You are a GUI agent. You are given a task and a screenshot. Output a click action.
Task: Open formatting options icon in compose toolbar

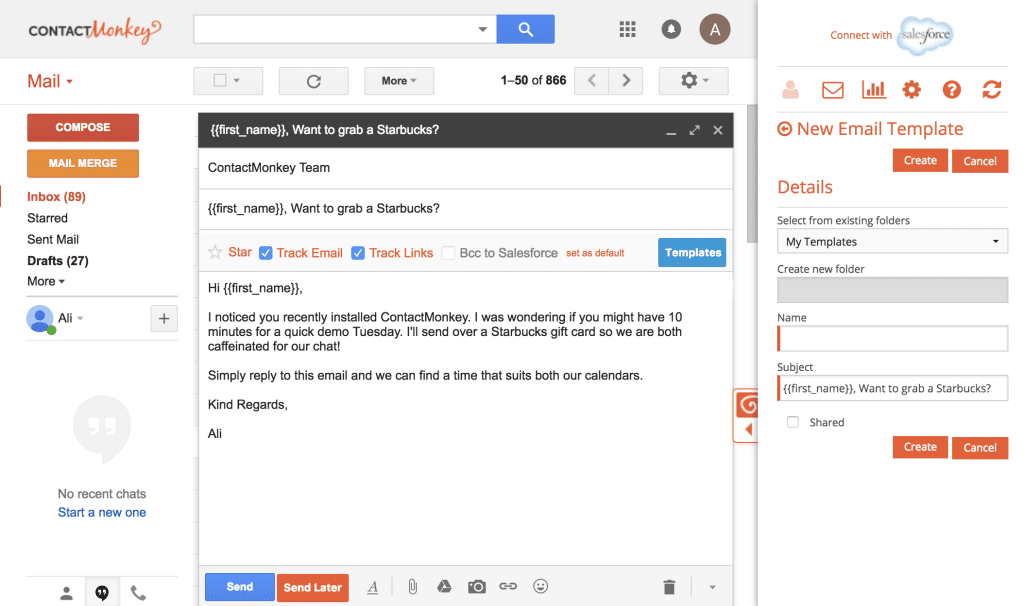(x=372, y=587)
